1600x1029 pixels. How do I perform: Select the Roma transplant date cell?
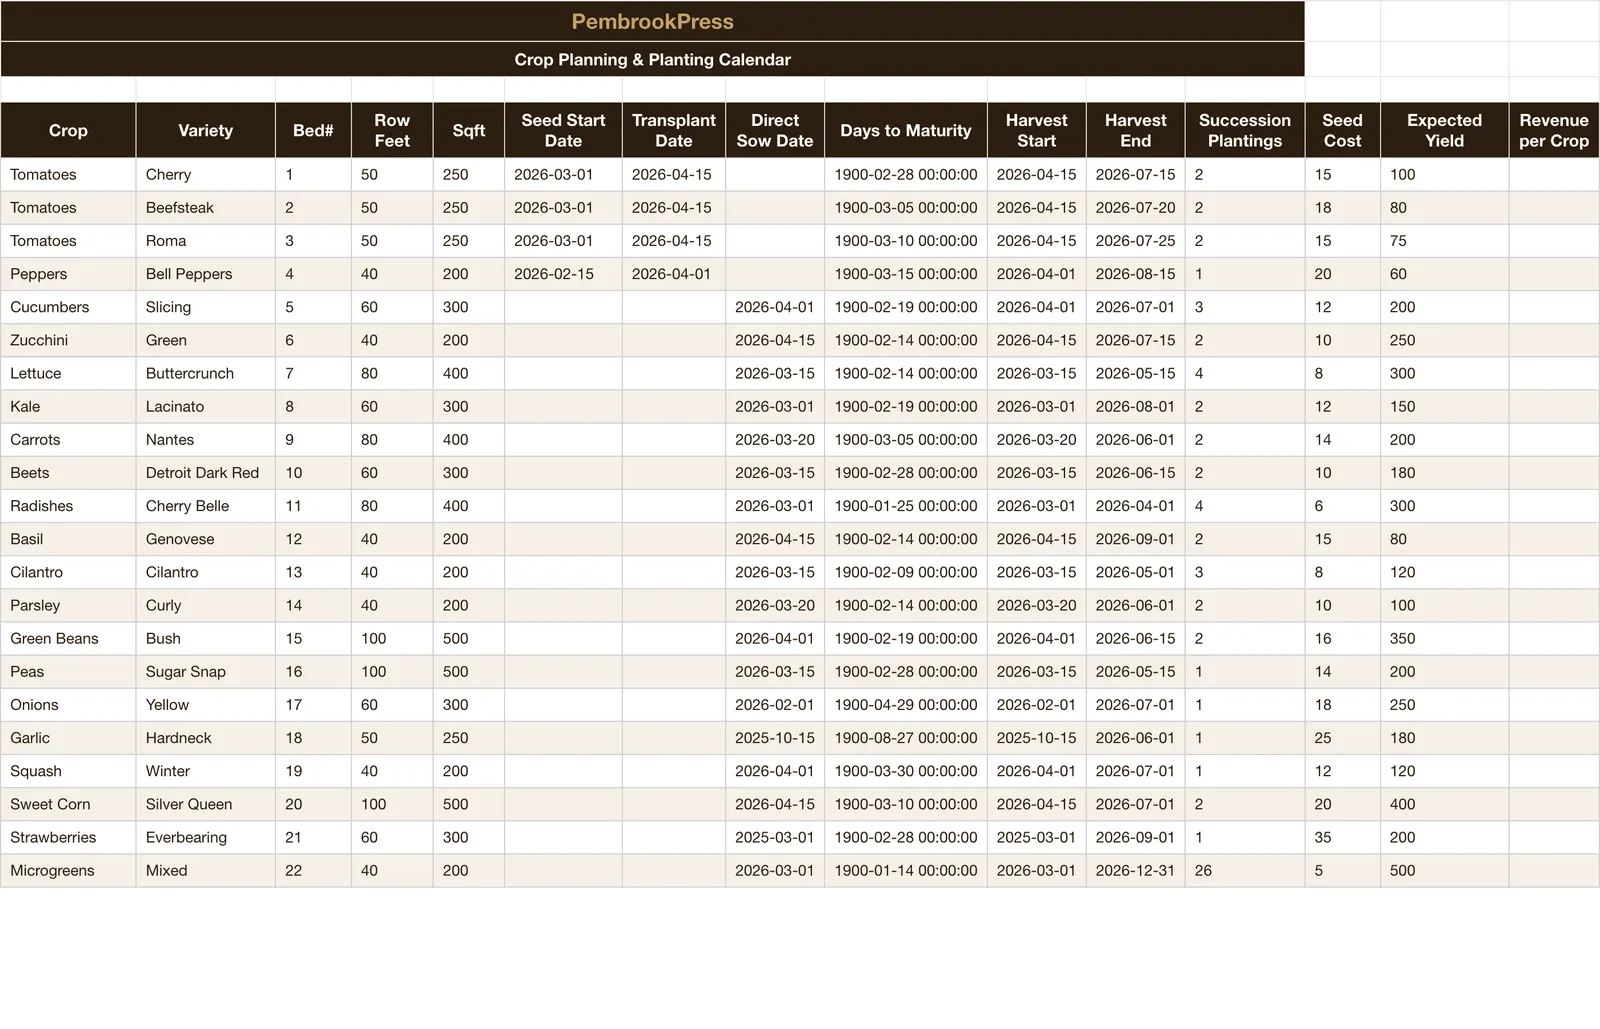click(x=673, y=240)
